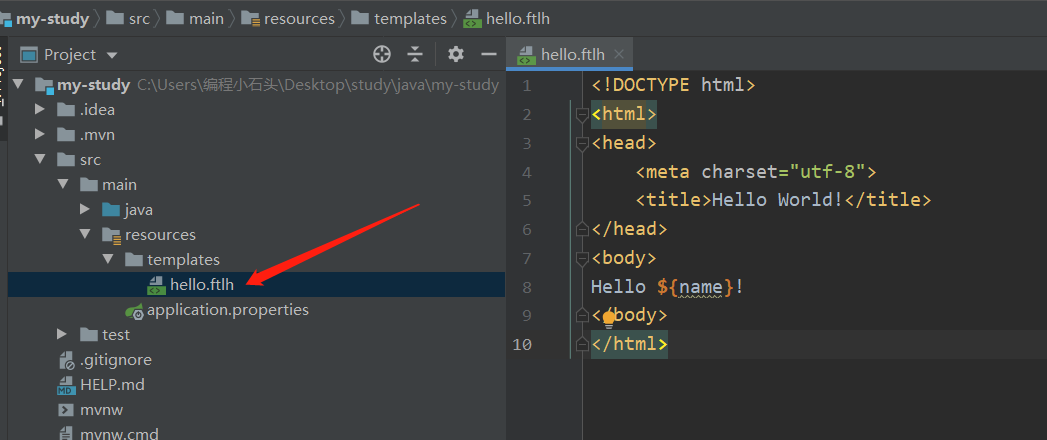This screenshot has height=440, width=1047.
Task: Click the yellow intention lightbulb on line 9
Action: click(x=609, y=318)
